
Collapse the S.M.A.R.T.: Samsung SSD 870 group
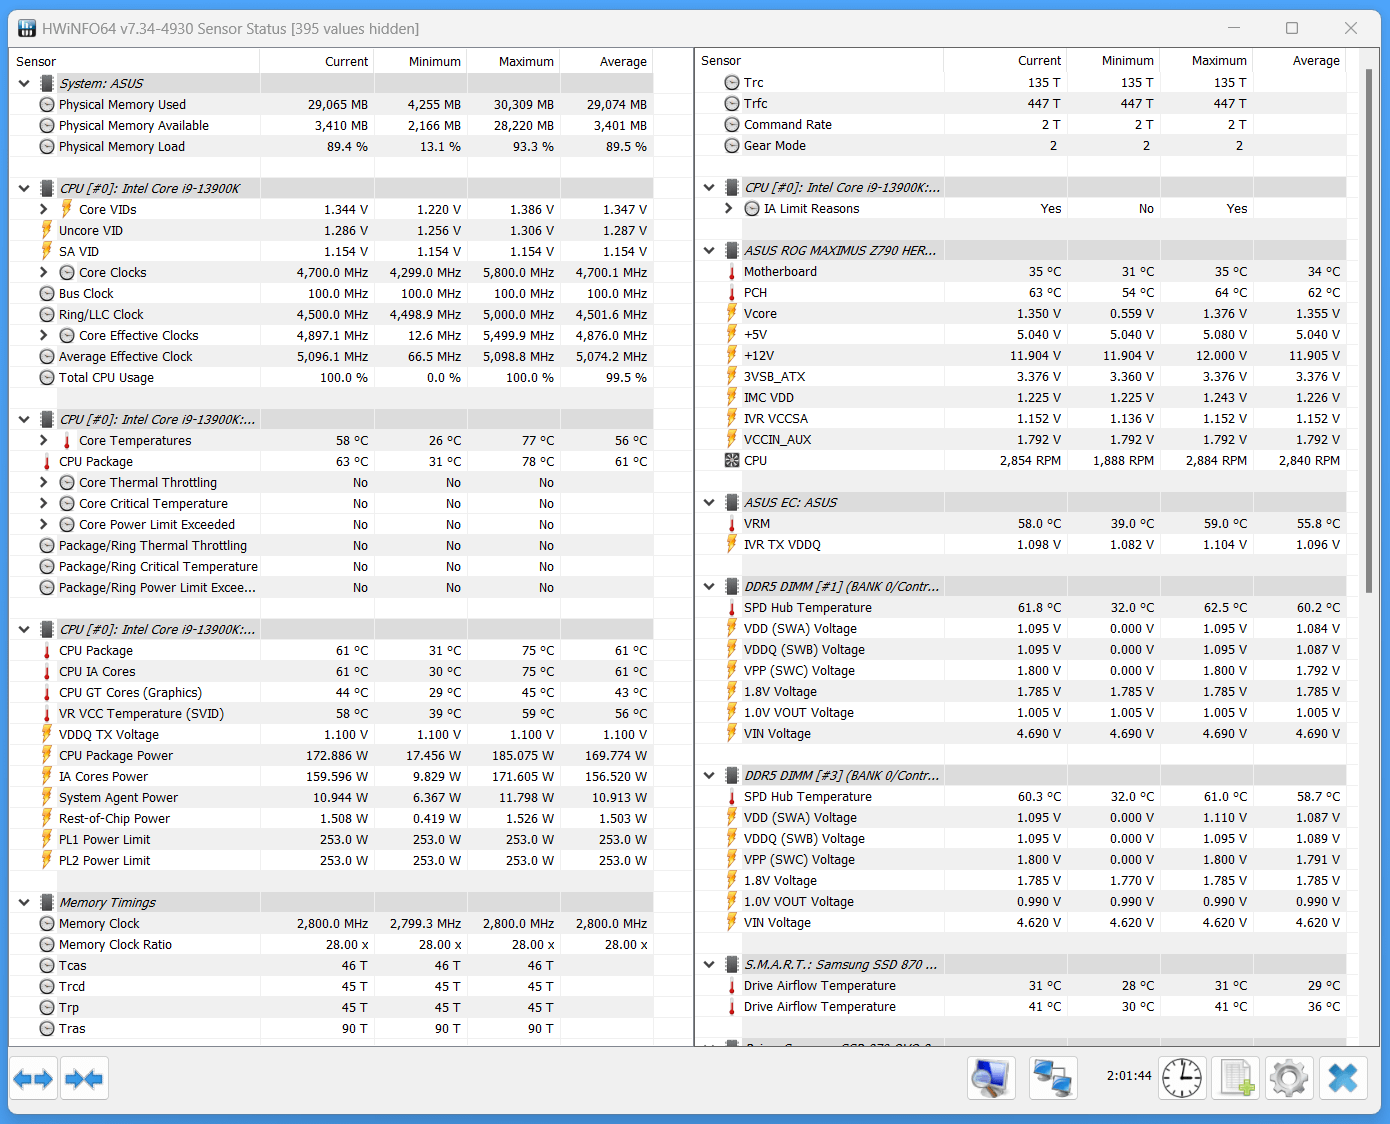pos(709,965)
